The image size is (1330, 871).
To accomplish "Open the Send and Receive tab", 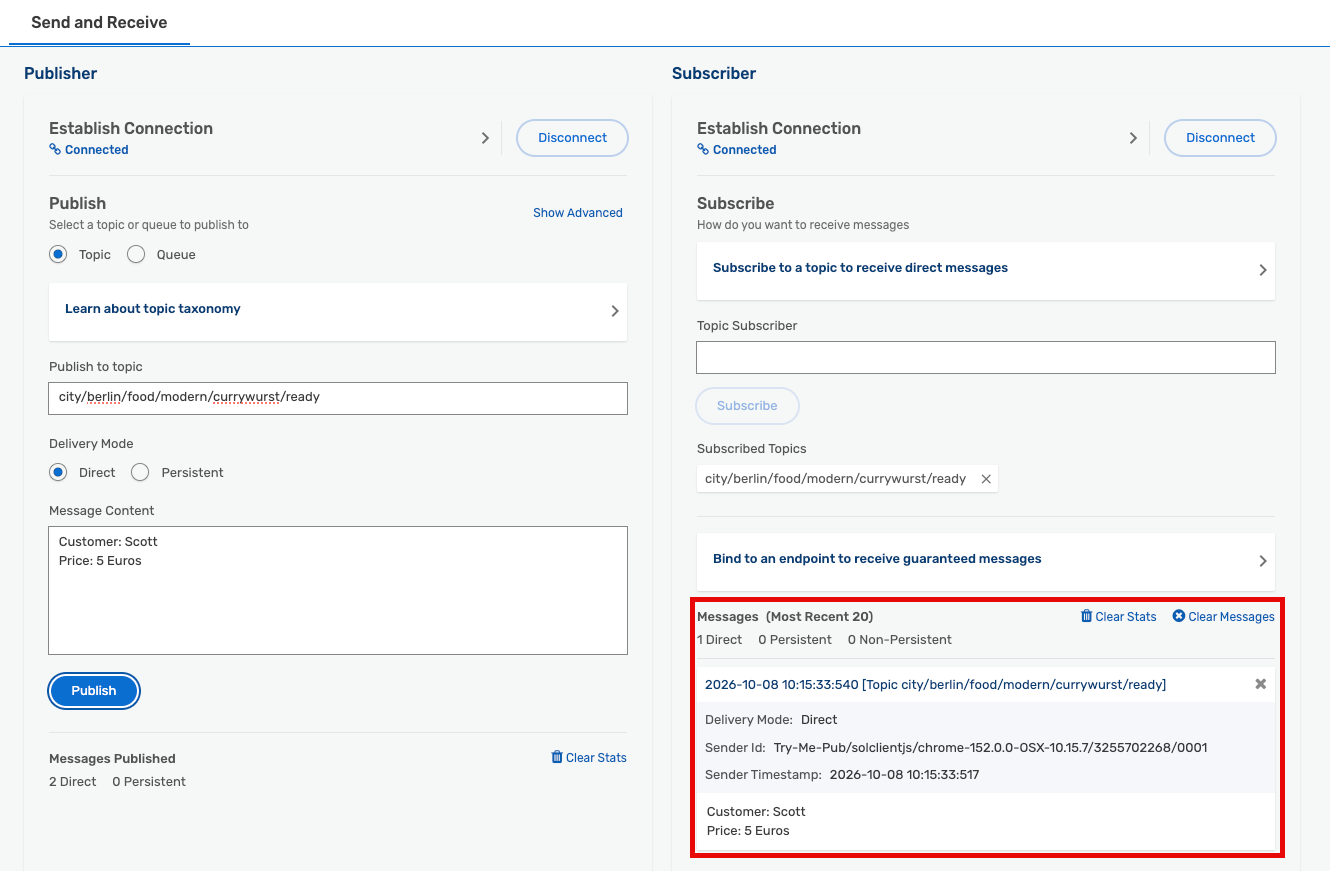I will (99, 22).
